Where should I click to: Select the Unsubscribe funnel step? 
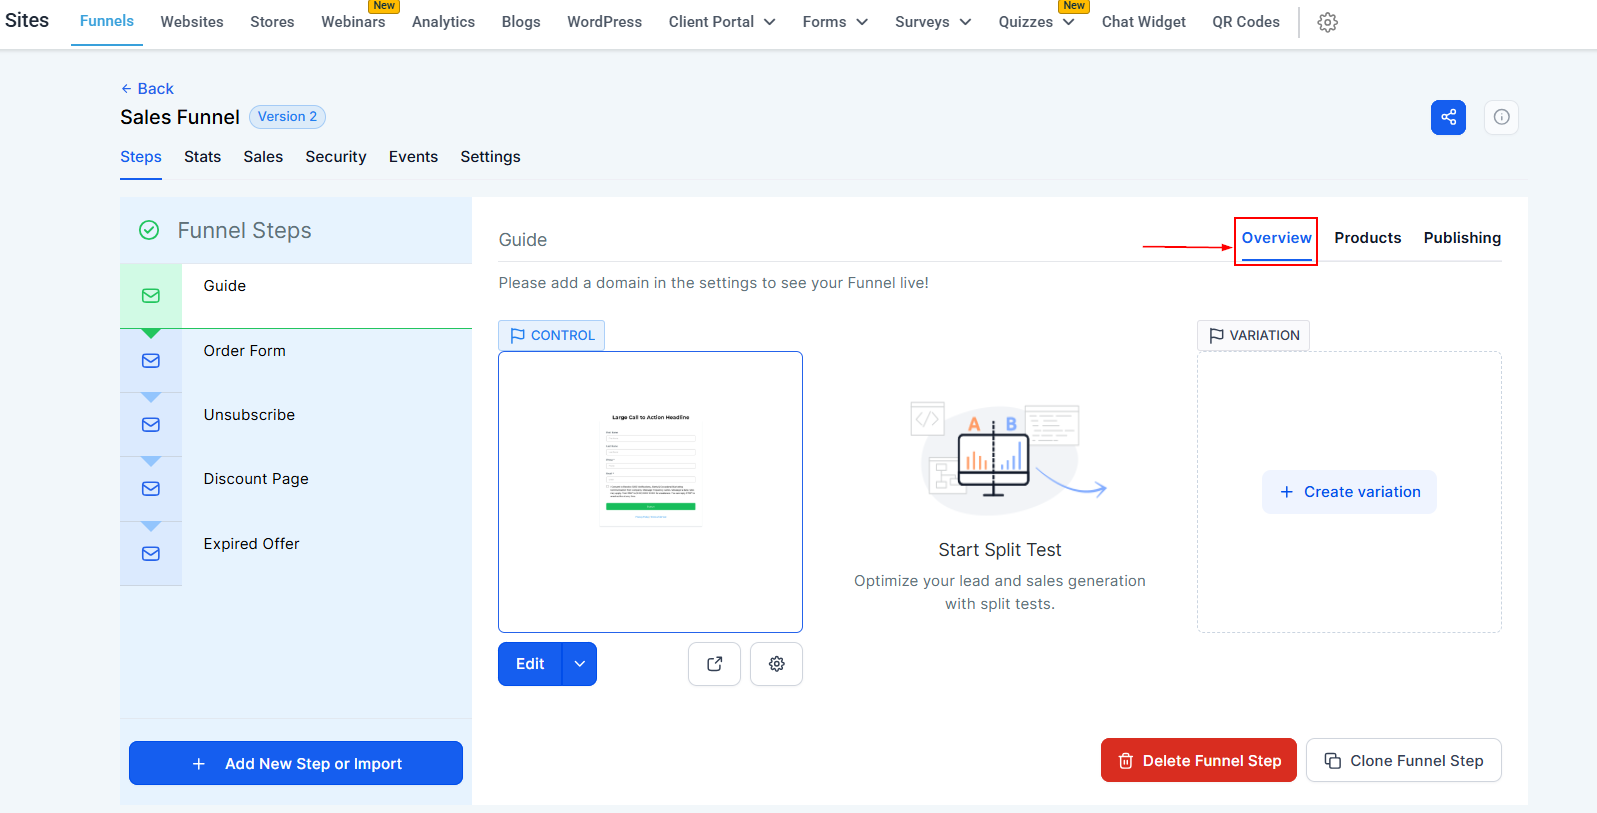(x=296, y=425)
